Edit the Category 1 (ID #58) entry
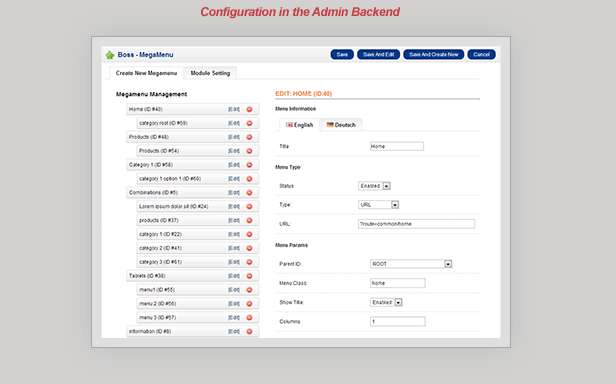Screen dimensions: 616x384 [x=234, y=165]
